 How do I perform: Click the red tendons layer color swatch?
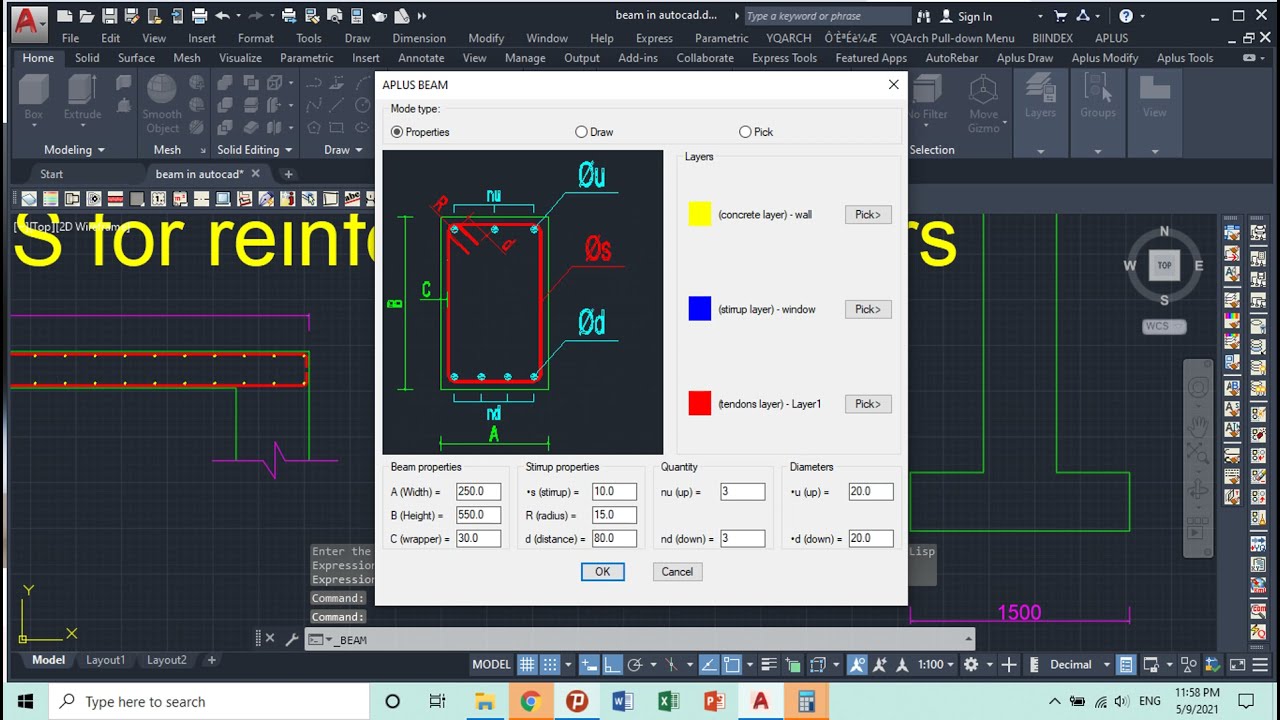[700, 404]
